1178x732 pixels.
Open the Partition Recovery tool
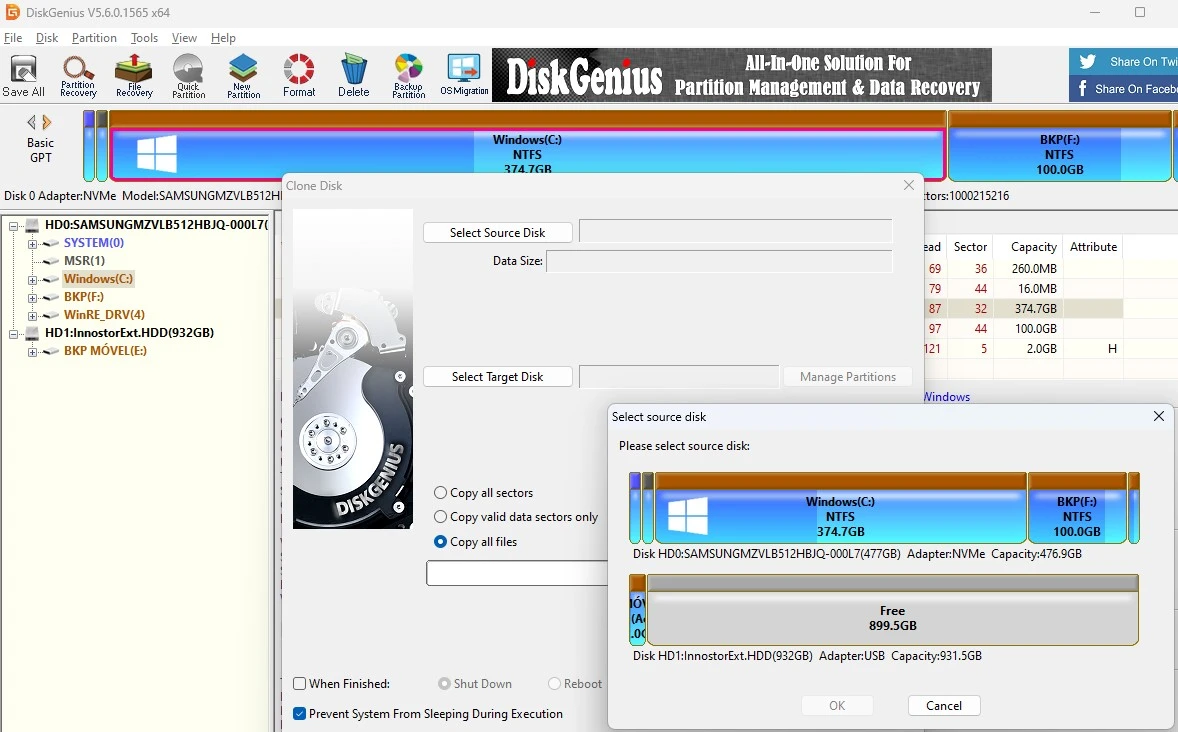click(x=78, y=76)
